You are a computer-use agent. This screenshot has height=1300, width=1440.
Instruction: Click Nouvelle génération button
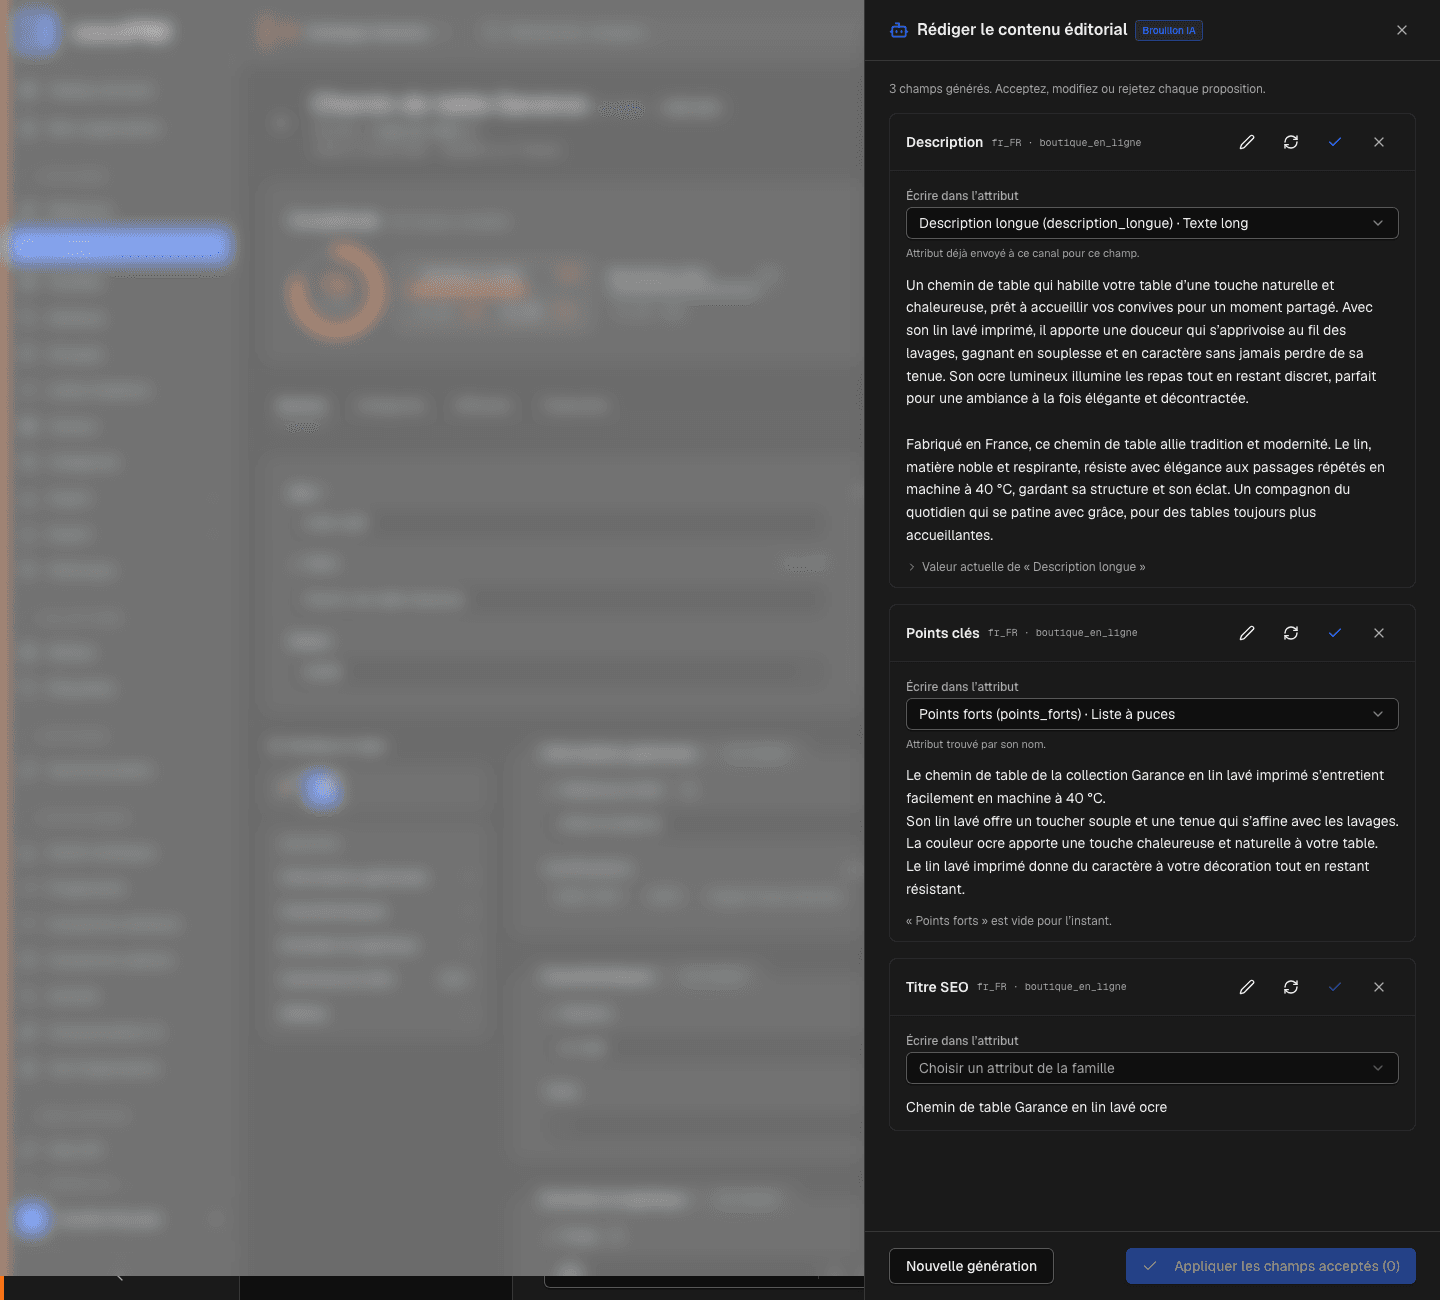click(971, 1266)
